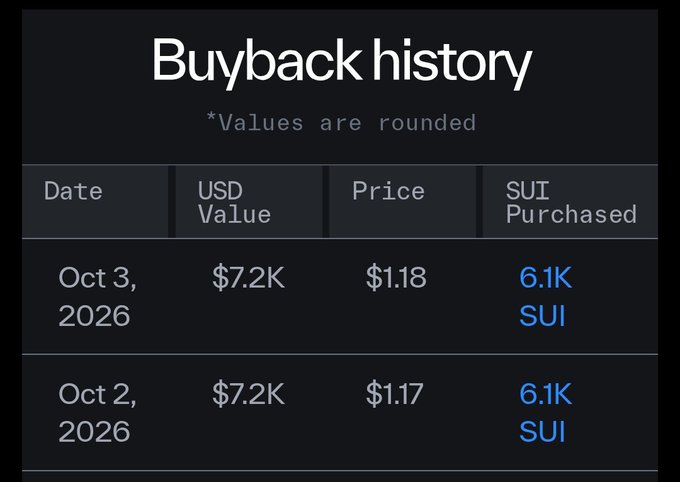680x482 pixels.
Task: Click the $7.2K value in Oct 3 row
Action: coord(248,277)
